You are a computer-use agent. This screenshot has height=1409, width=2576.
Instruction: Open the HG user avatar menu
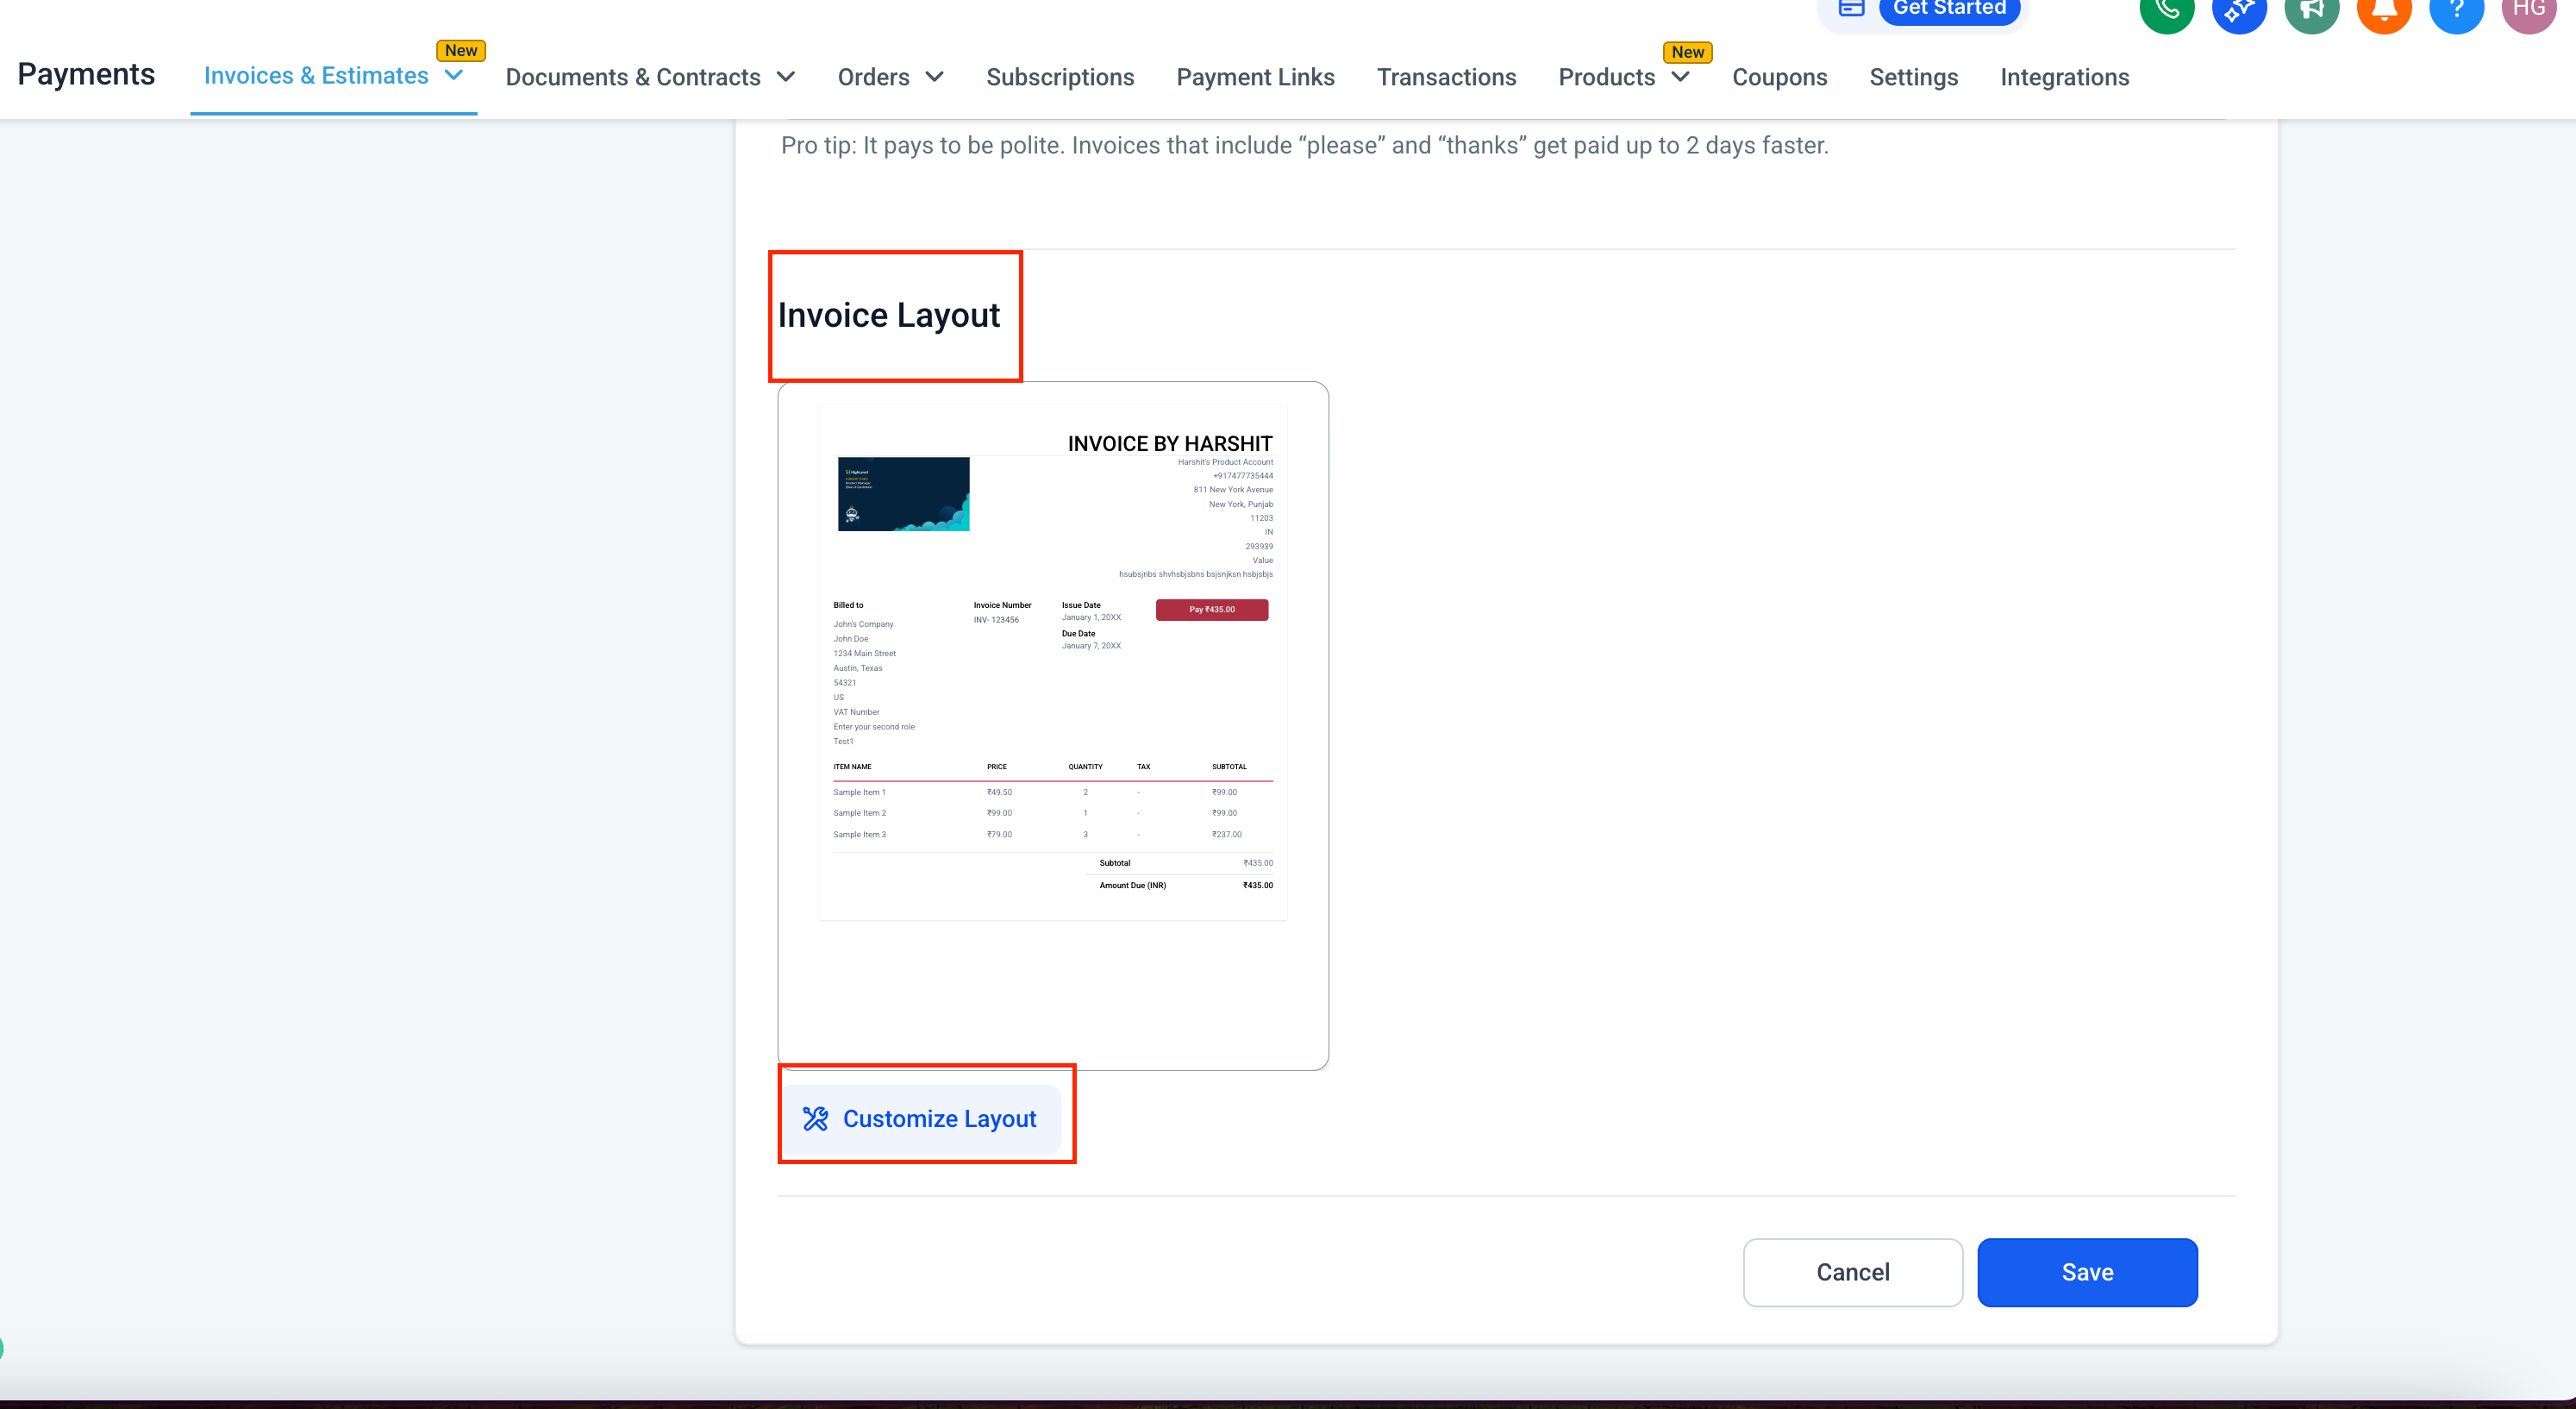coord(2528,10)
